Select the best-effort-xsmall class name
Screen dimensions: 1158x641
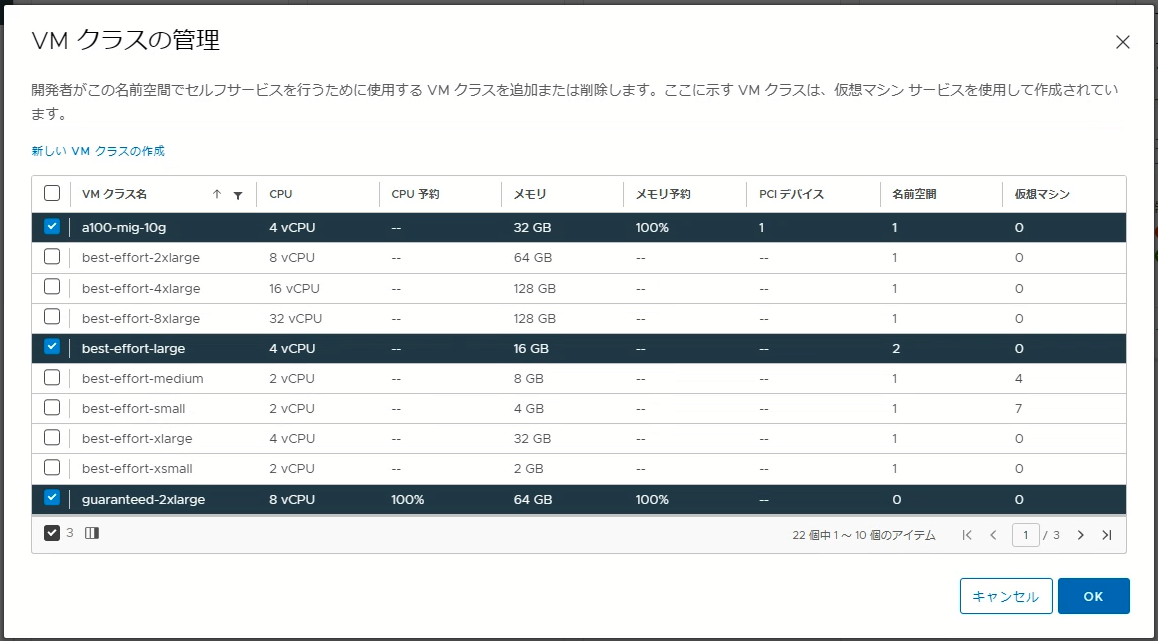137,468
